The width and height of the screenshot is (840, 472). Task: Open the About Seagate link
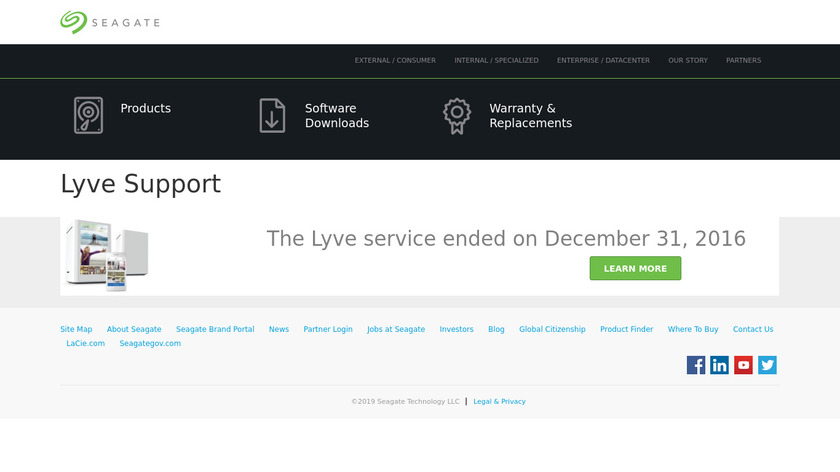(x=134, y=329)
